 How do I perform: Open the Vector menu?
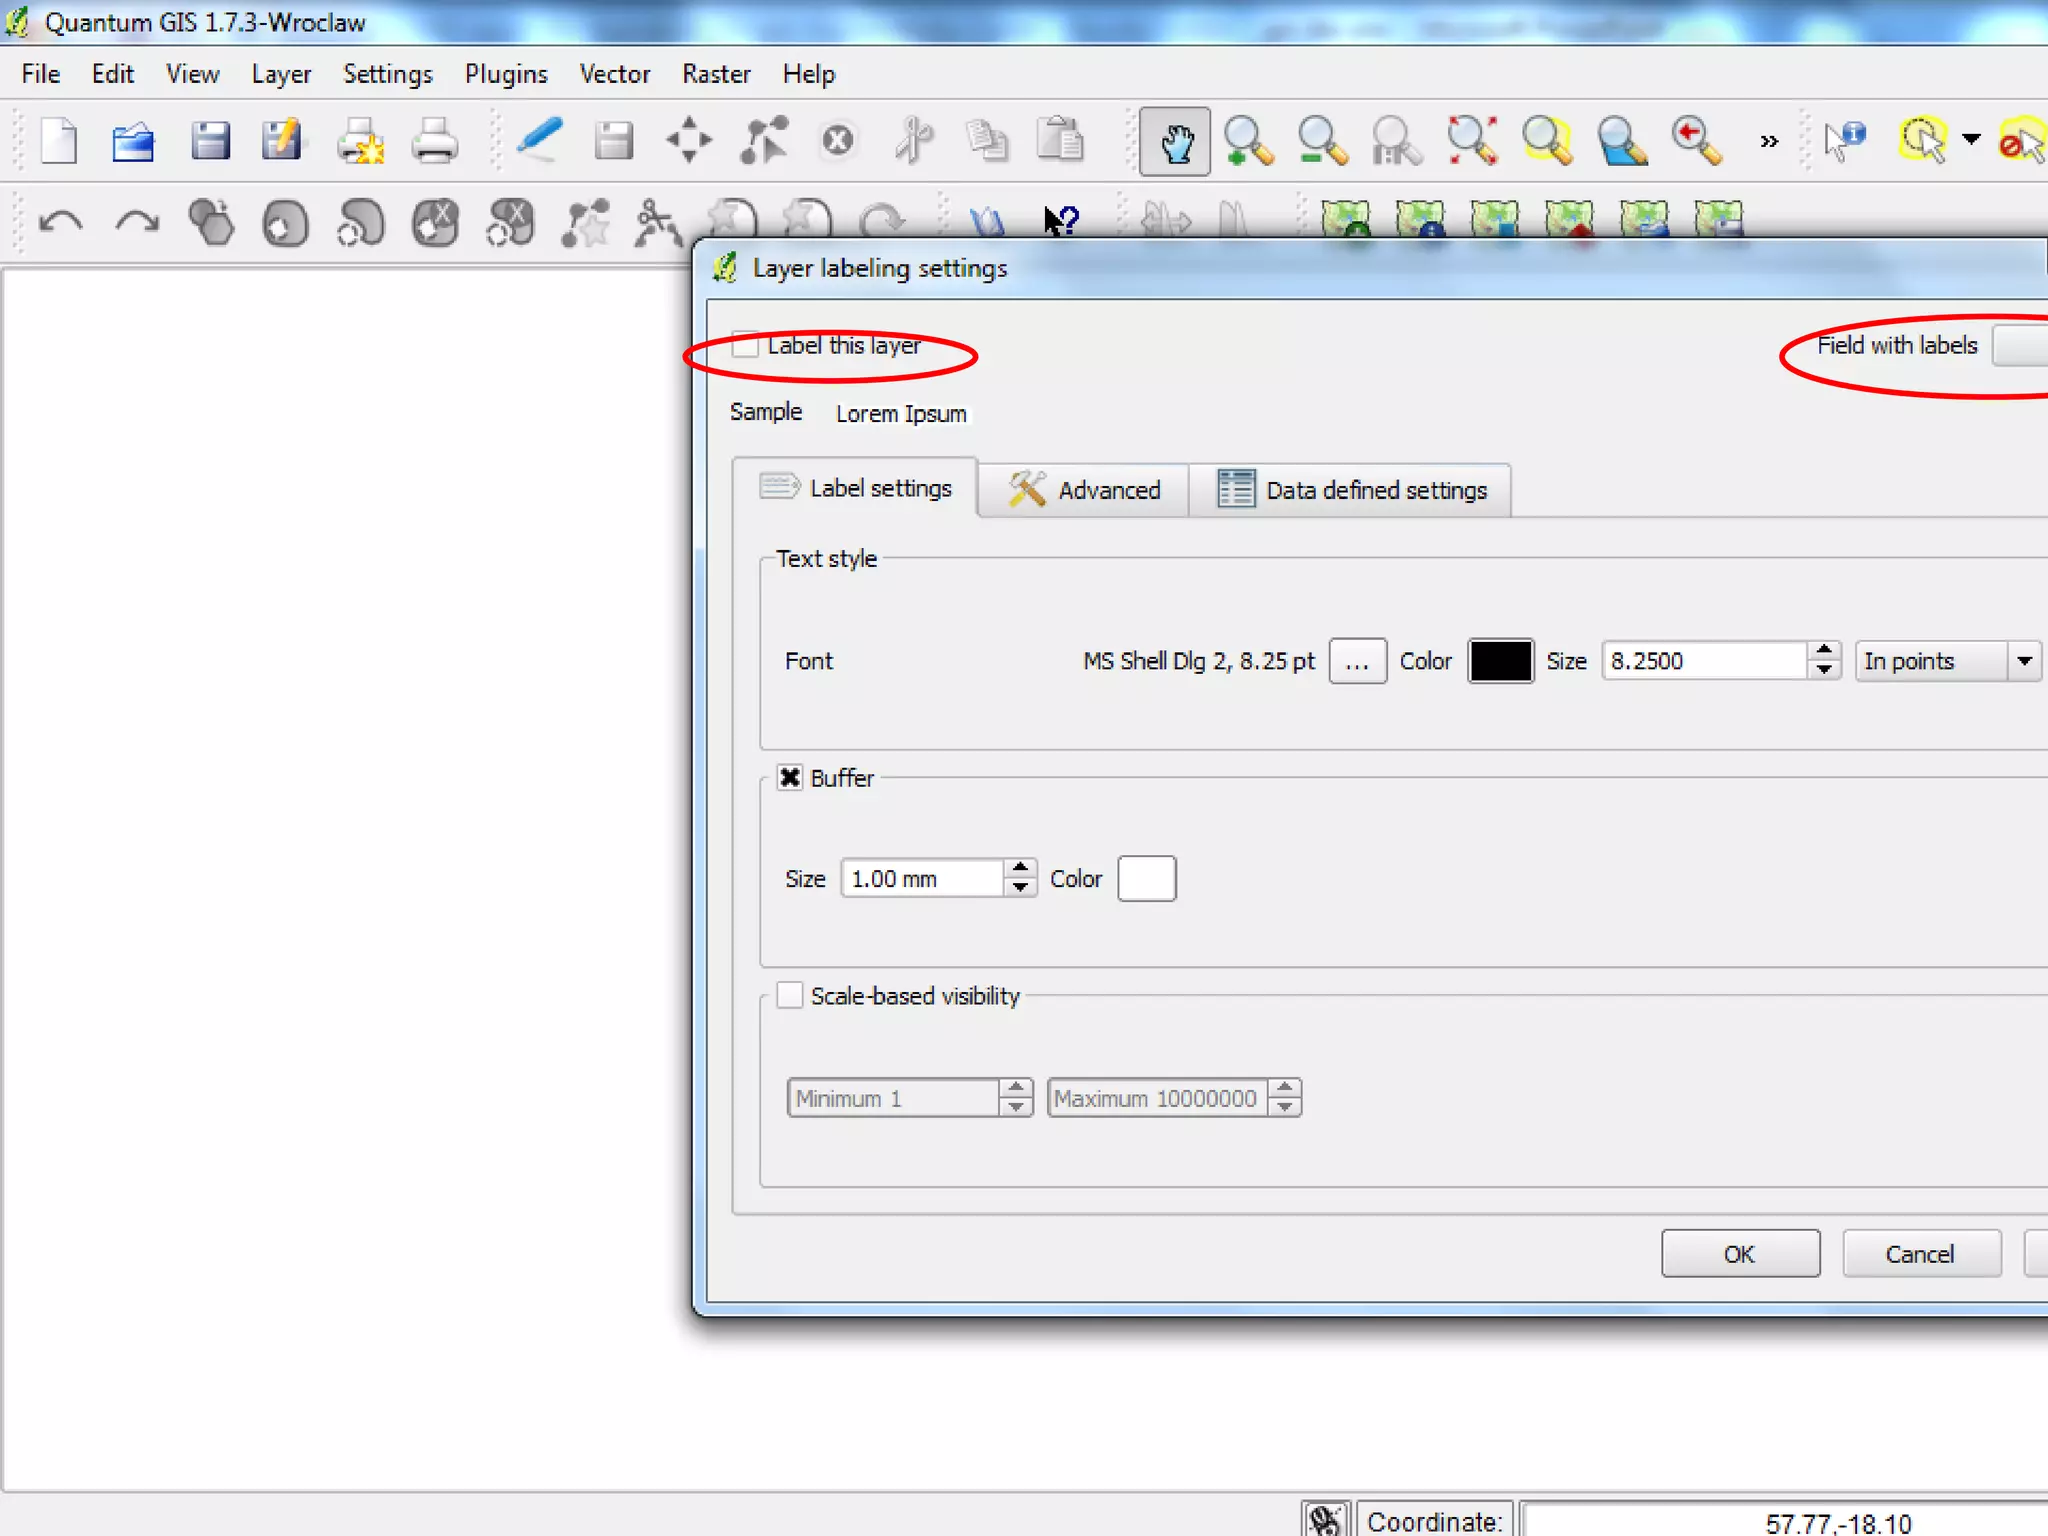coord(614,74)
